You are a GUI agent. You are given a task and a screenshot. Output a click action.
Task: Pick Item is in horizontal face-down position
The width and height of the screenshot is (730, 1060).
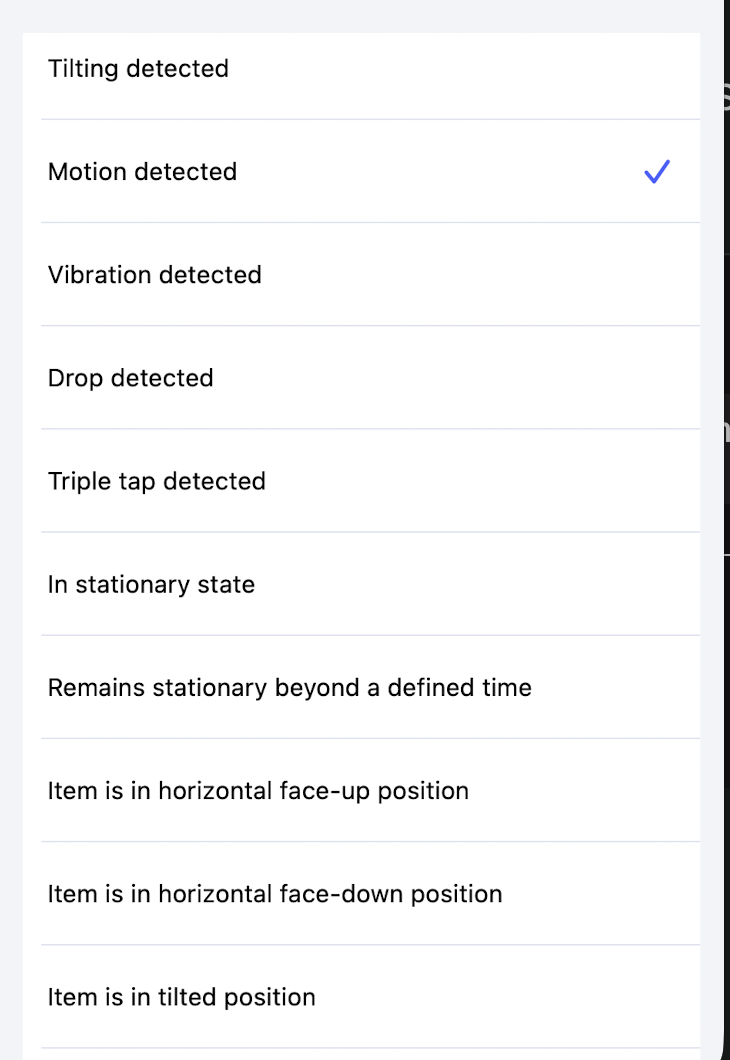[275, 894]
